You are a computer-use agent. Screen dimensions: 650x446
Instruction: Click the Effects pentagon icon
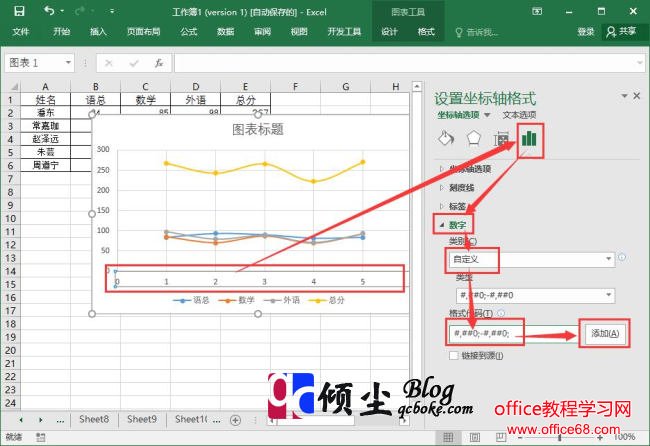pos(473,138)
